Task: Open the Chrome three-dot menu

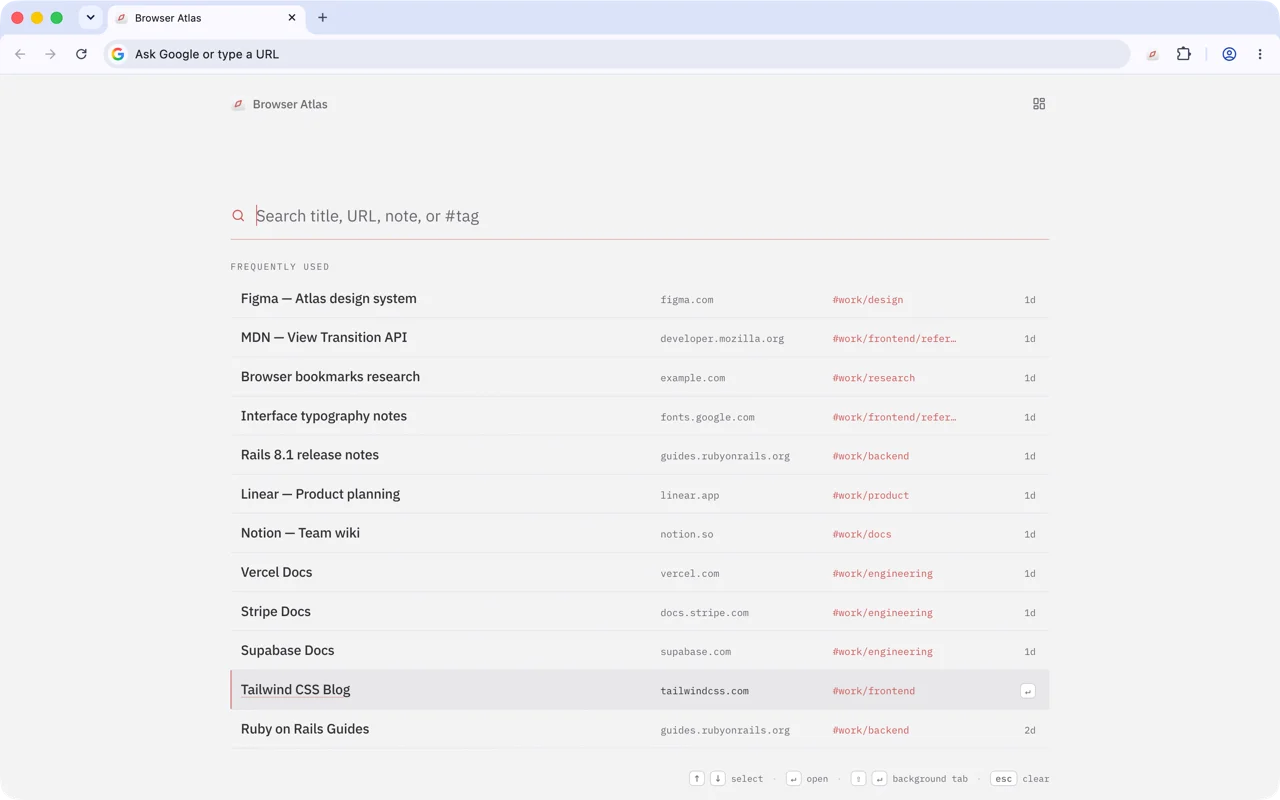Action: coord(1260,54)
